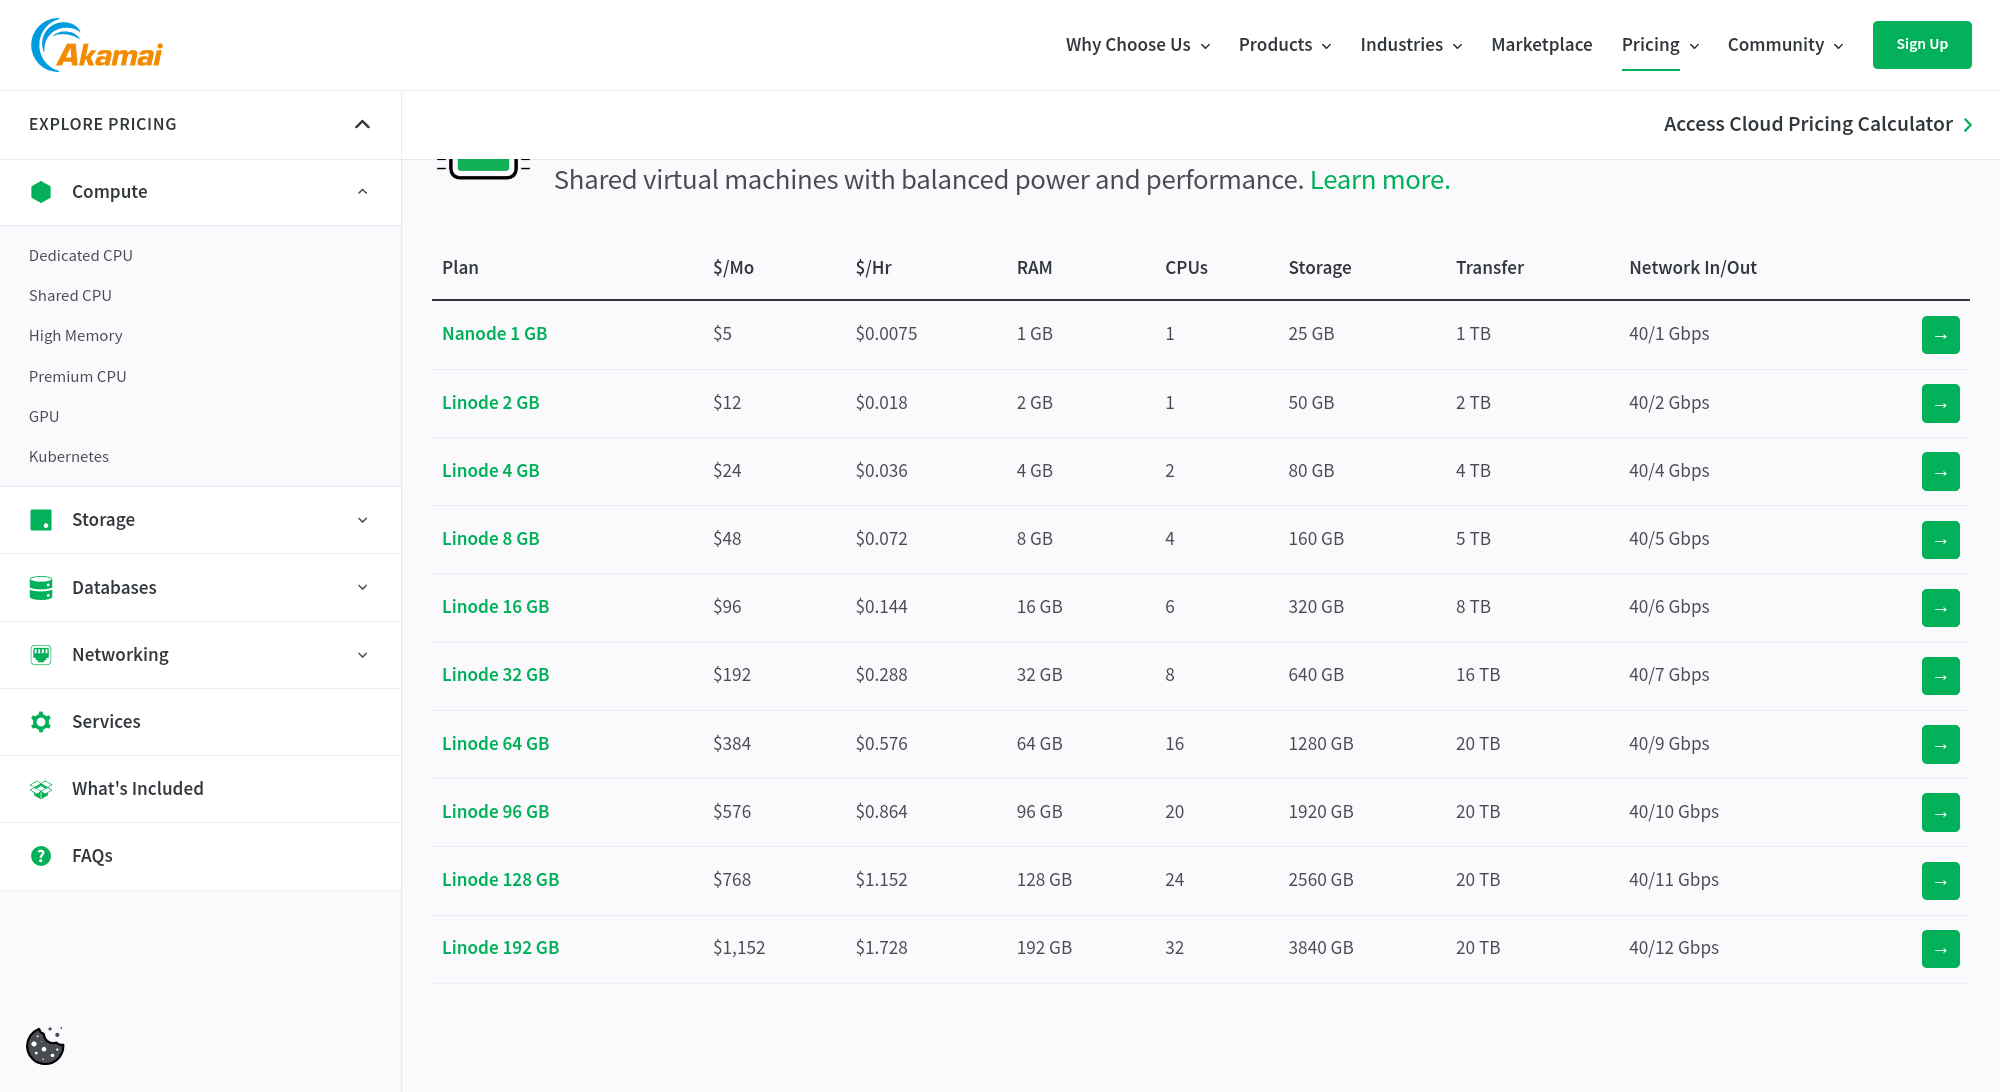Viewport: 2000px width, 1092px height.
Task: Click arrow button for Linode 96 GB
Action: coord(1940,813)
